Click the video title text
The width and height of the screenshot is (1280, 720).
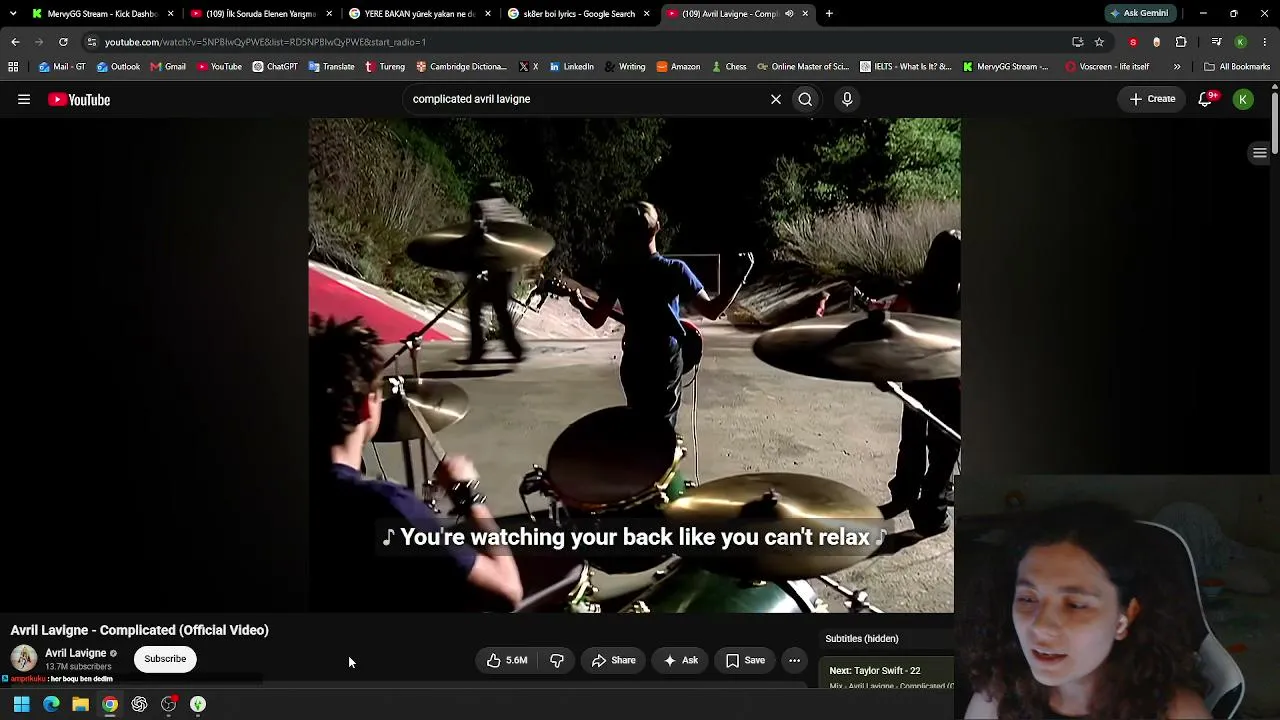click(140, 630)
